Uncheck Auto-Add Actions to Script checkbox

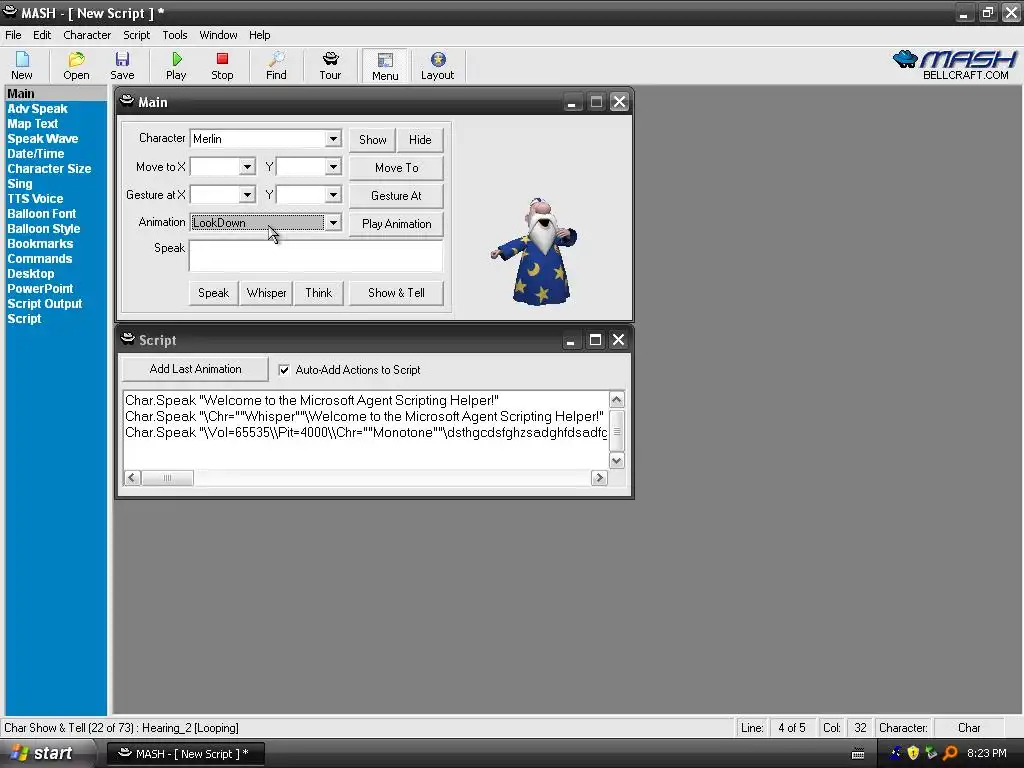pyautogui.click(x=284, y=370)
